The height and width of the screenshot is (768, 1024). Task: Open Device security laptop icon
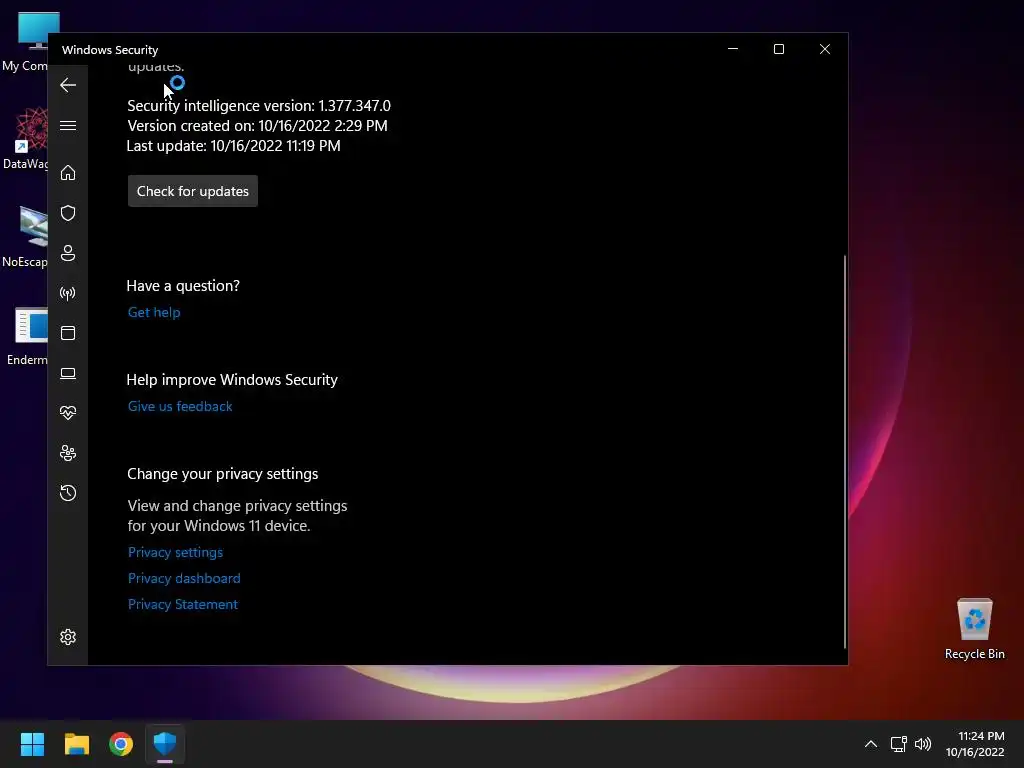68,373
